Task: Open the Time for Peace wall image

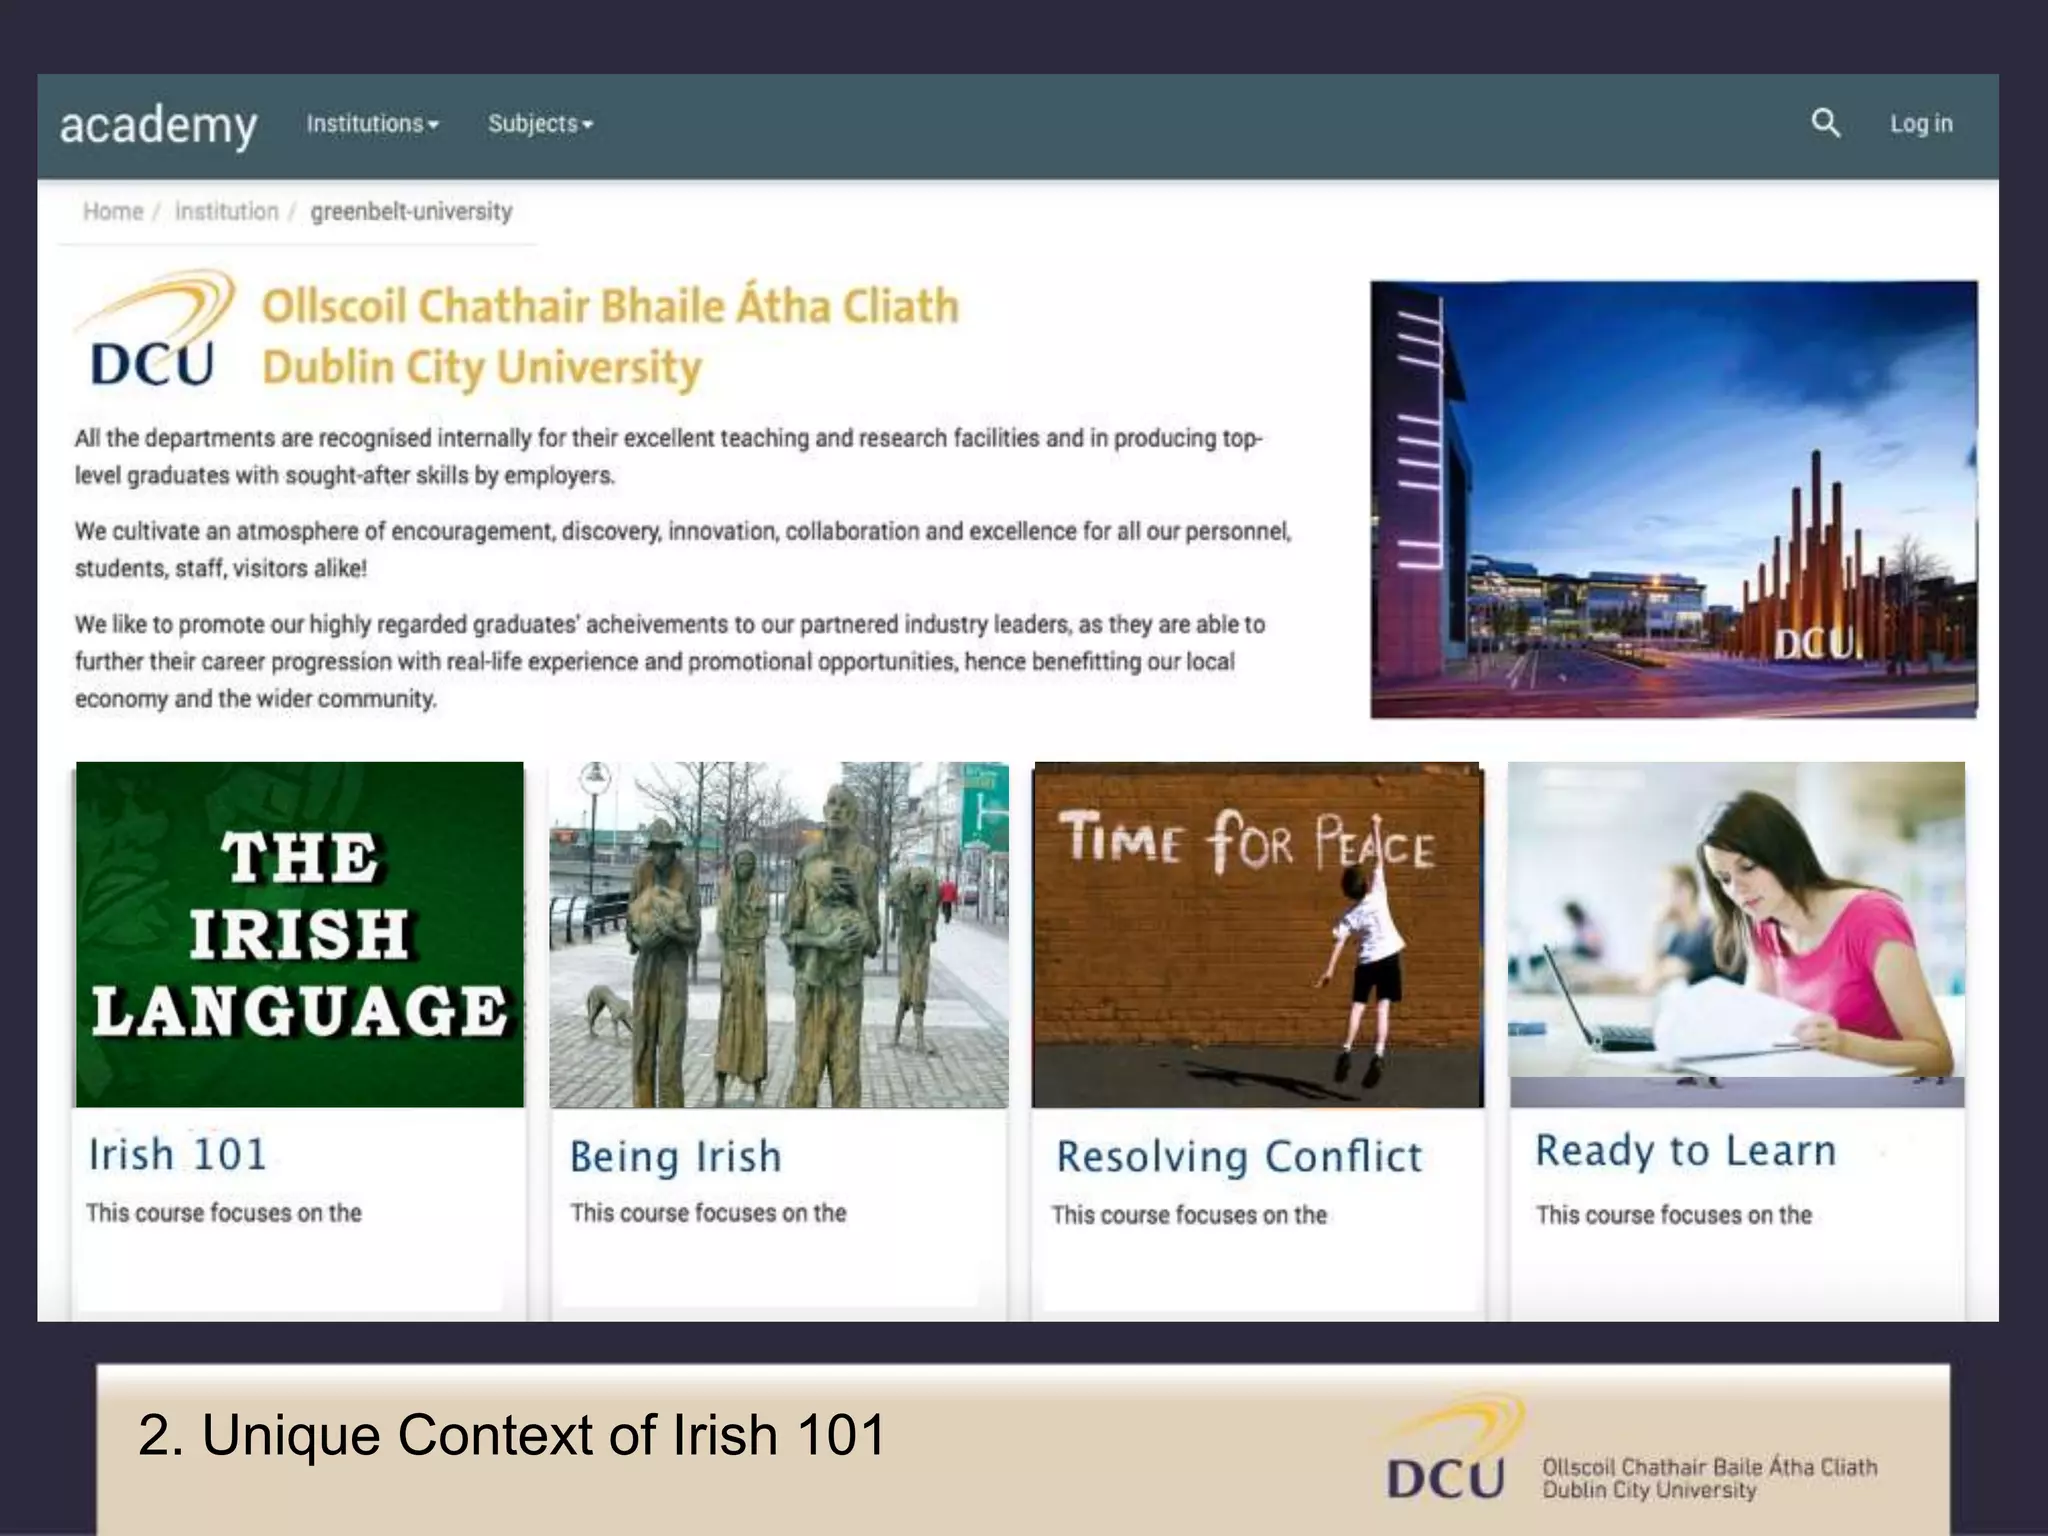Action: [1257, 934]
